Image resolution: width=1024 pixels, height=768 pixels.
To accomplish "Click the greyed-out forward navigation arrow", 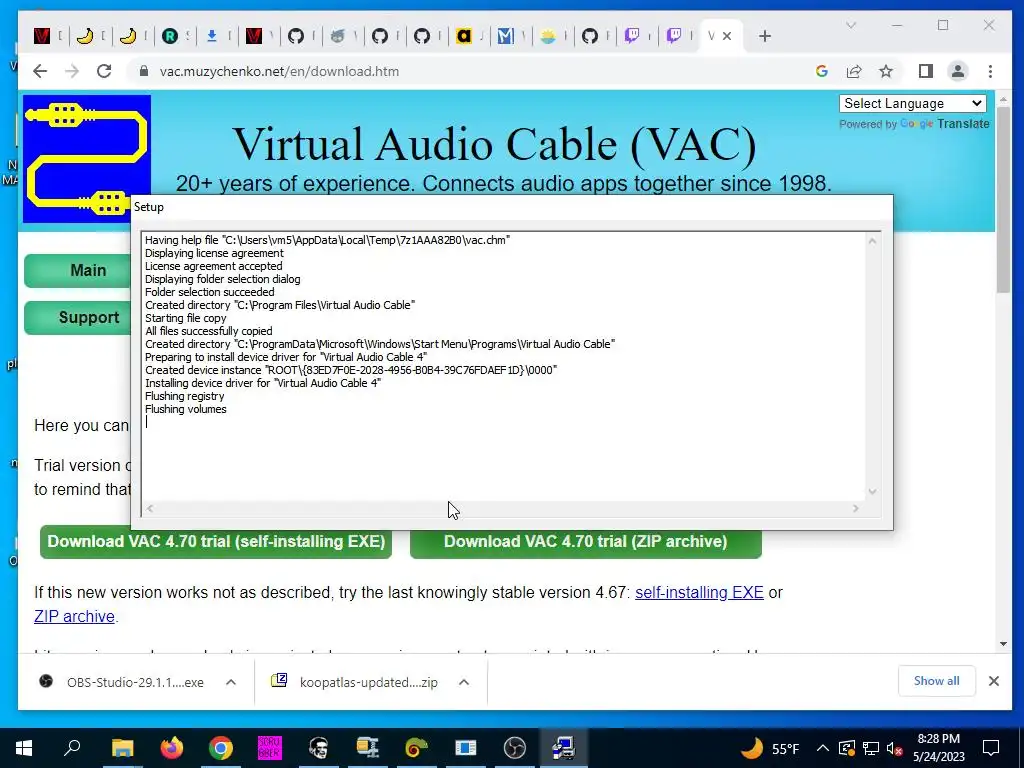I will (72, 71).
